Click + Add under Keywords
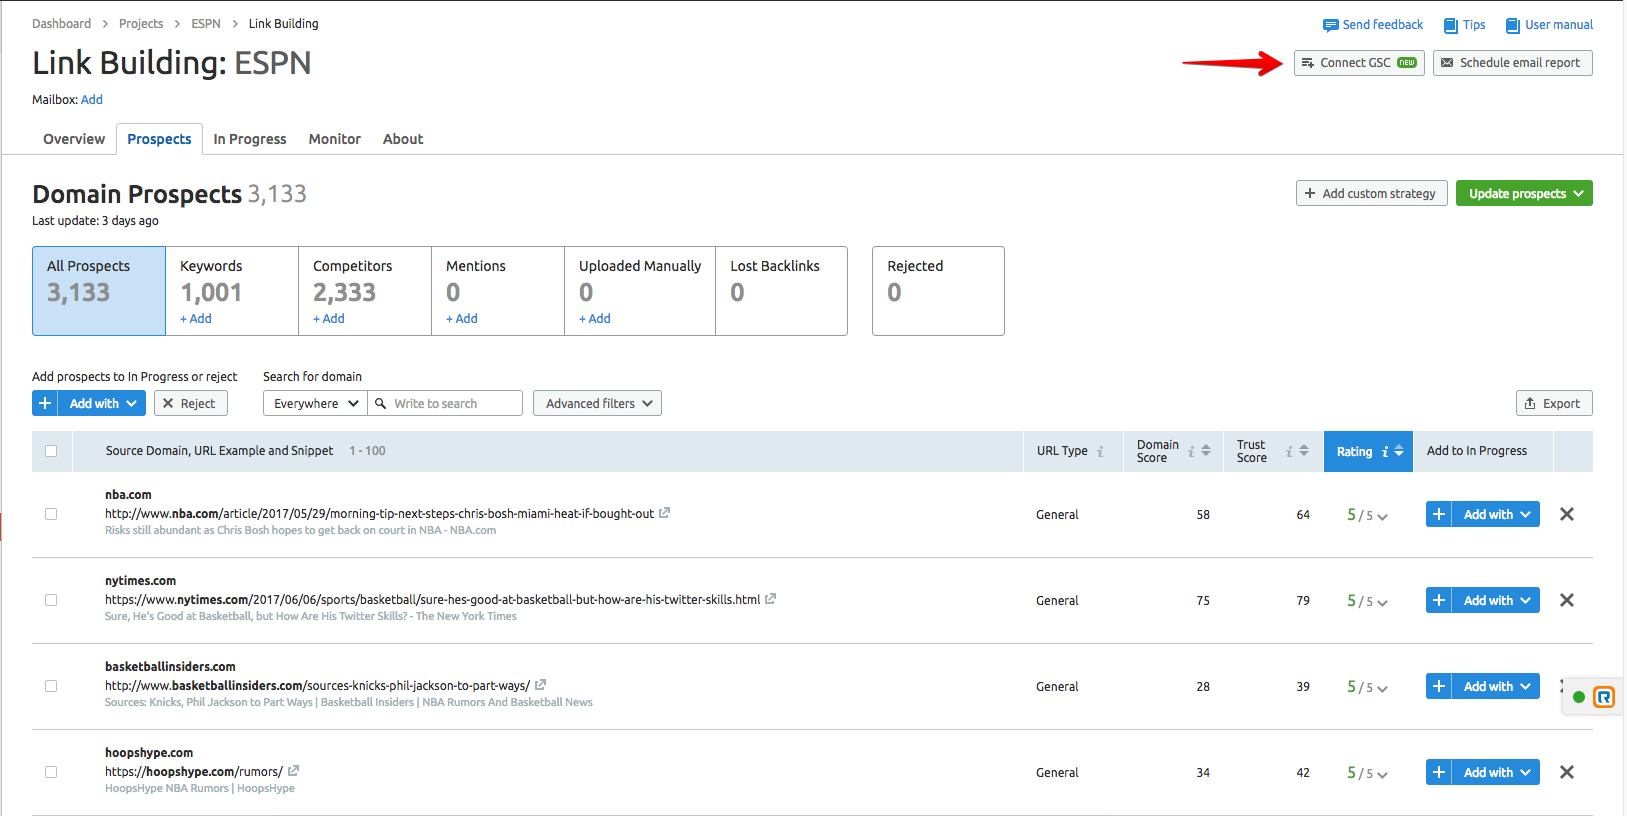Screen dimensions: 1627x816 pyautogui.click(x=196, y=318)
